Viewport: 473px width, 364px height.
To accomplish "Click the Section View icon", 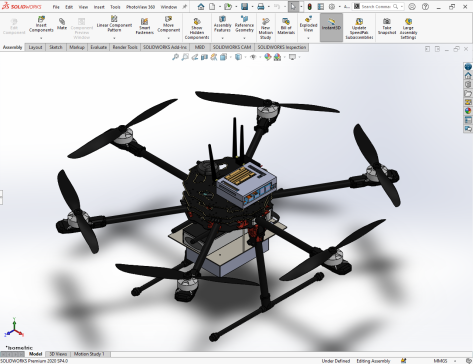I will pos(204,57).
